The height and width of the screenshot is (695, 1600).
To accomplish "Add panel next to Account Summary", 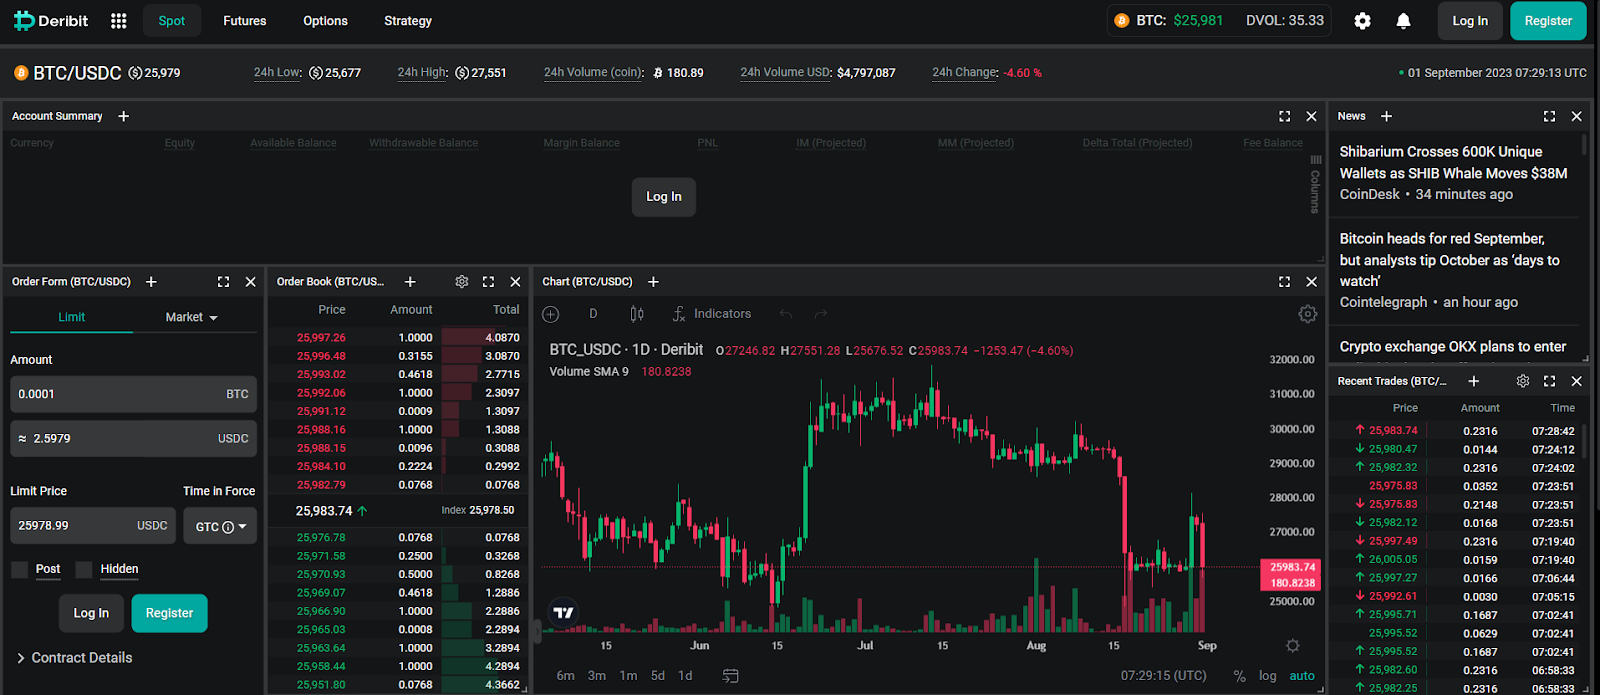I will tap(124, 116).
